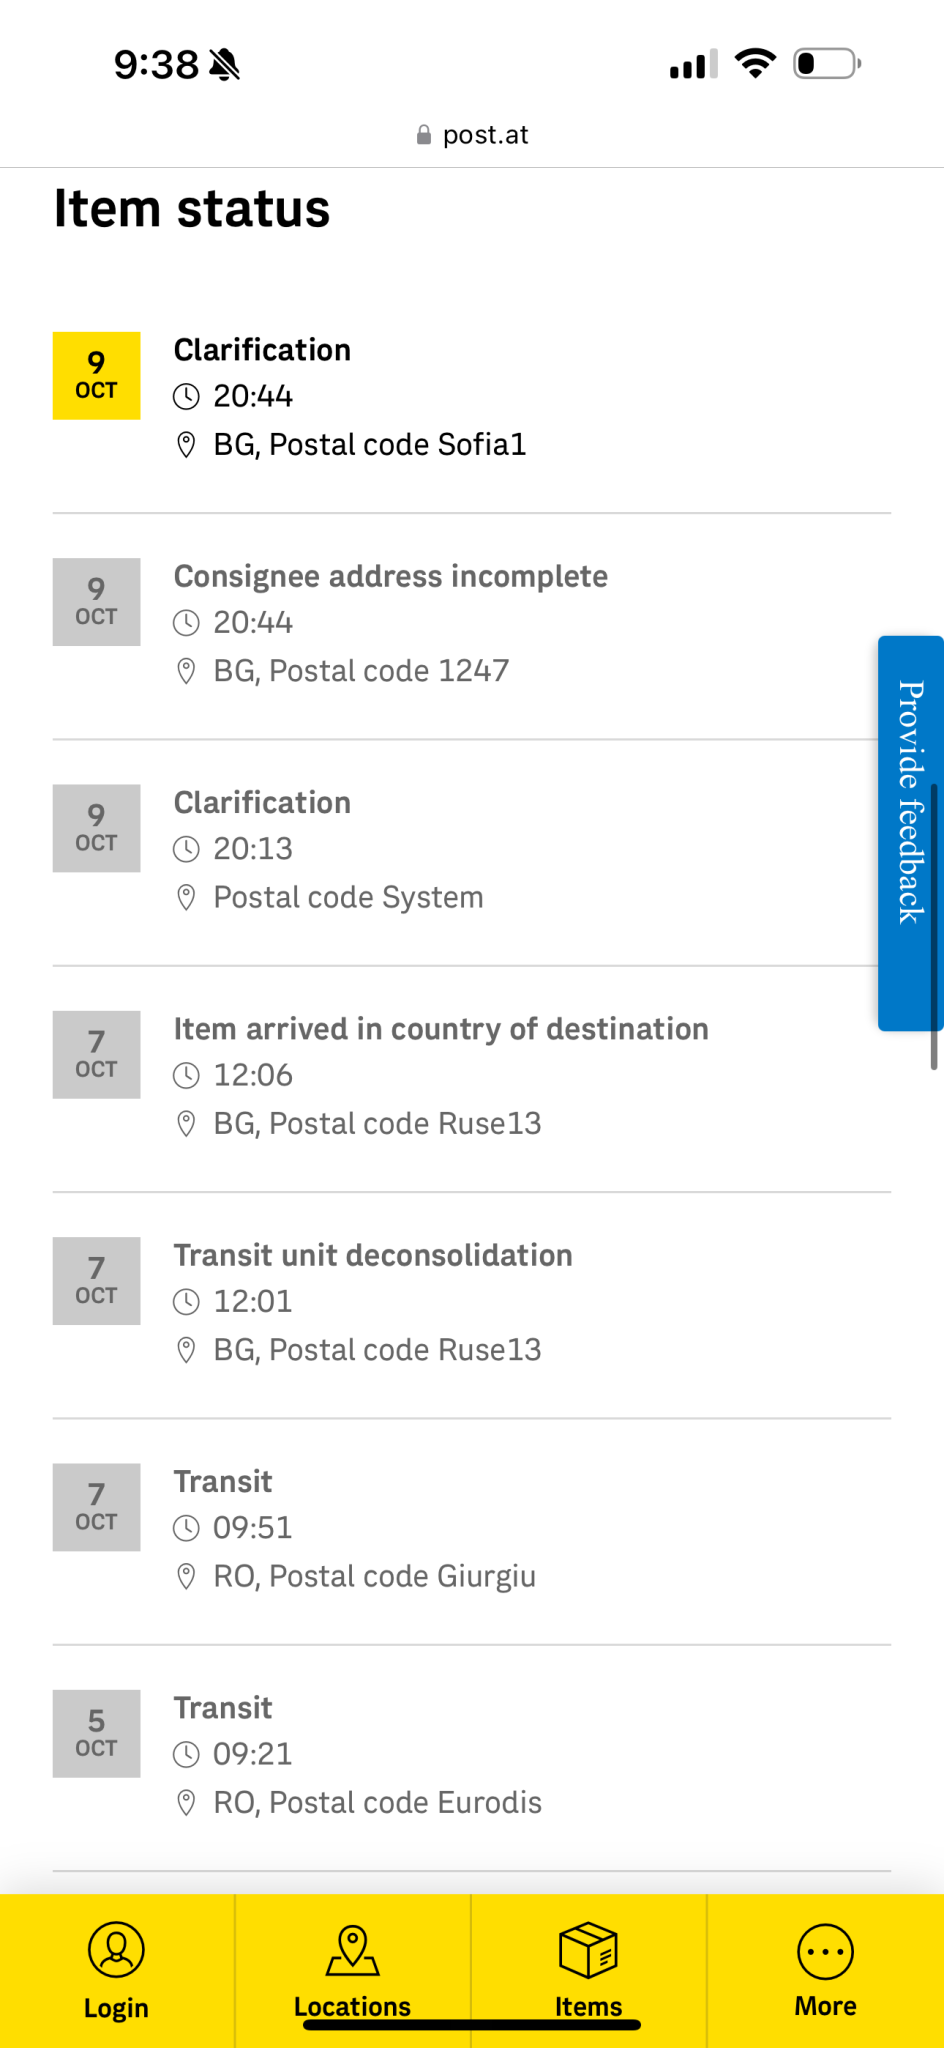944x2048 pixels.
Task: Tap location pin beside Giurgiu postal code
Action: tap(186, 1577)
